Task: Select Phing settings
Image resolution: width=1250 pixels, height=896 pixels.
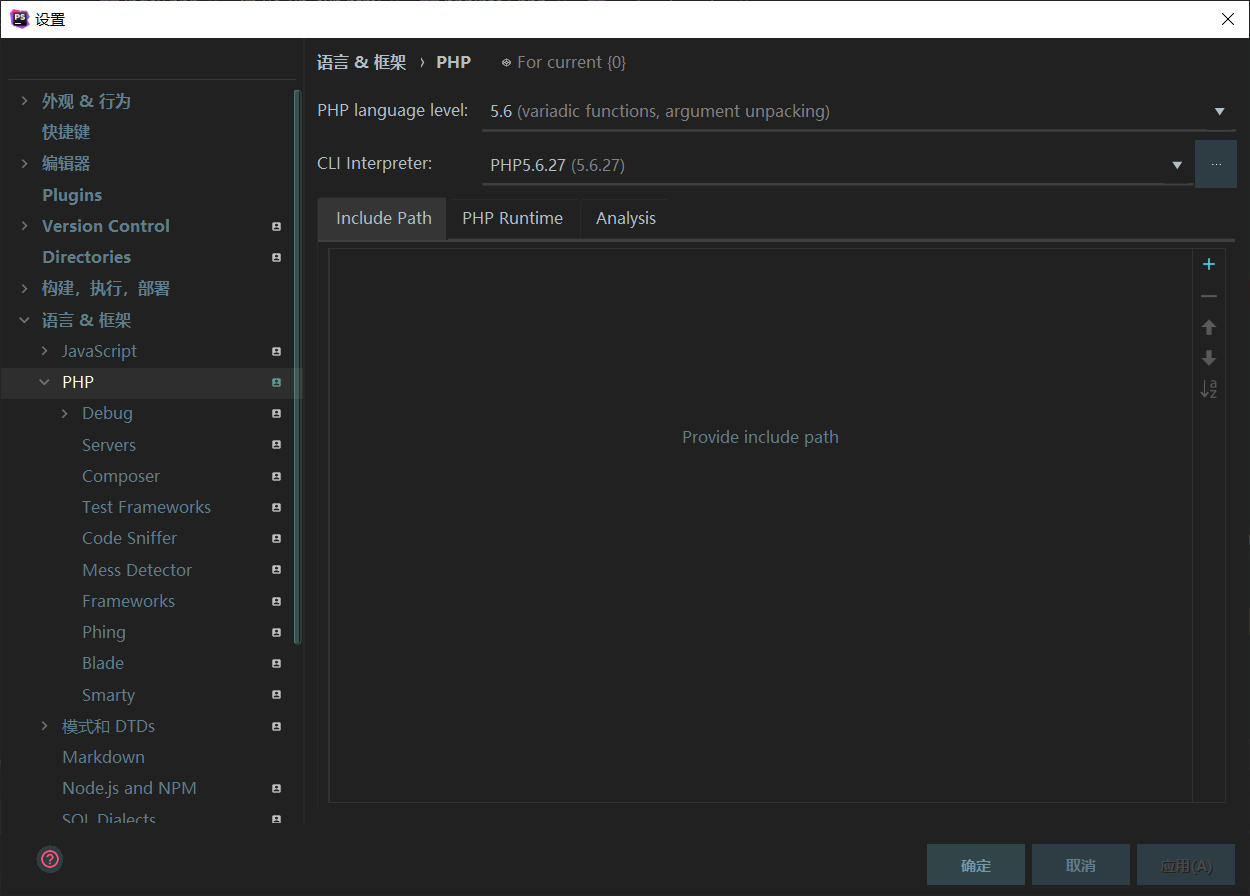Action: click(x=104, y=632)
